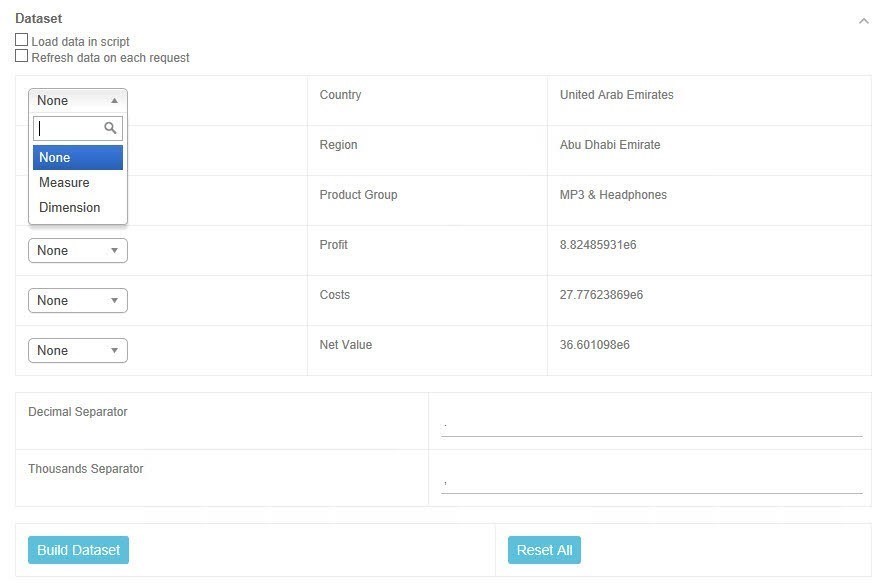The image size is (883, 583).
Task: Toggle Refresh data on each request
Action: click(22, 57)
